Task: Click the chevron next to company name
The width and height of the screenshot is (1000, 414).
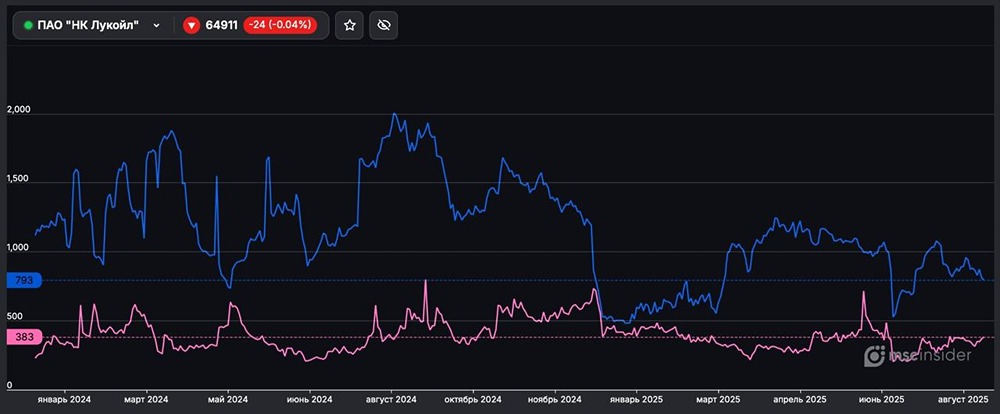Action: [x=157, y=26]
